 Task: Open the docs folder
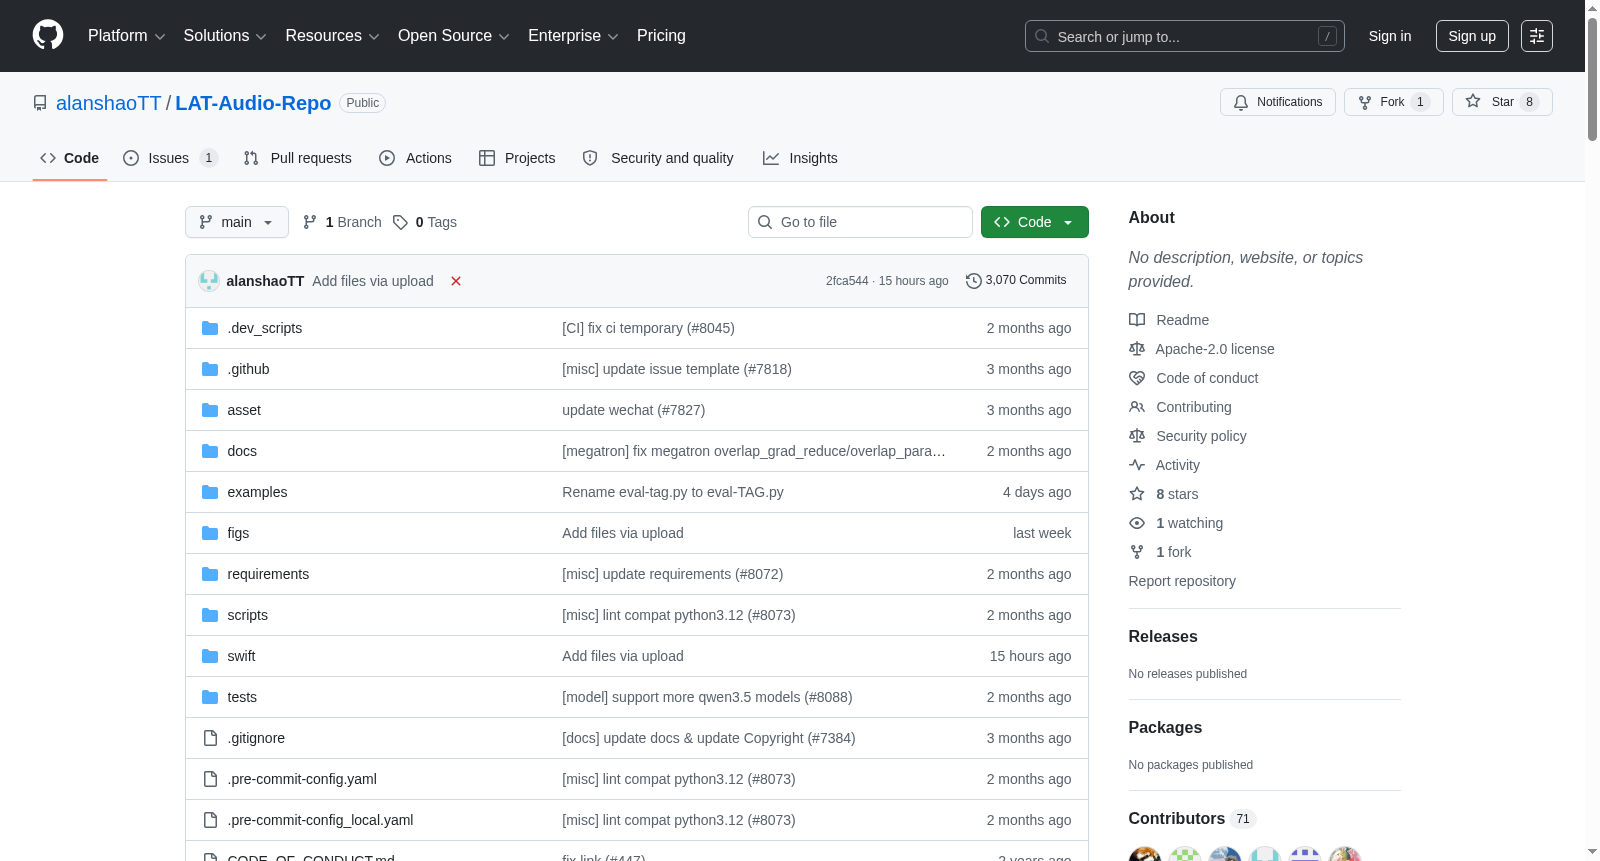(x=242, y=451)
